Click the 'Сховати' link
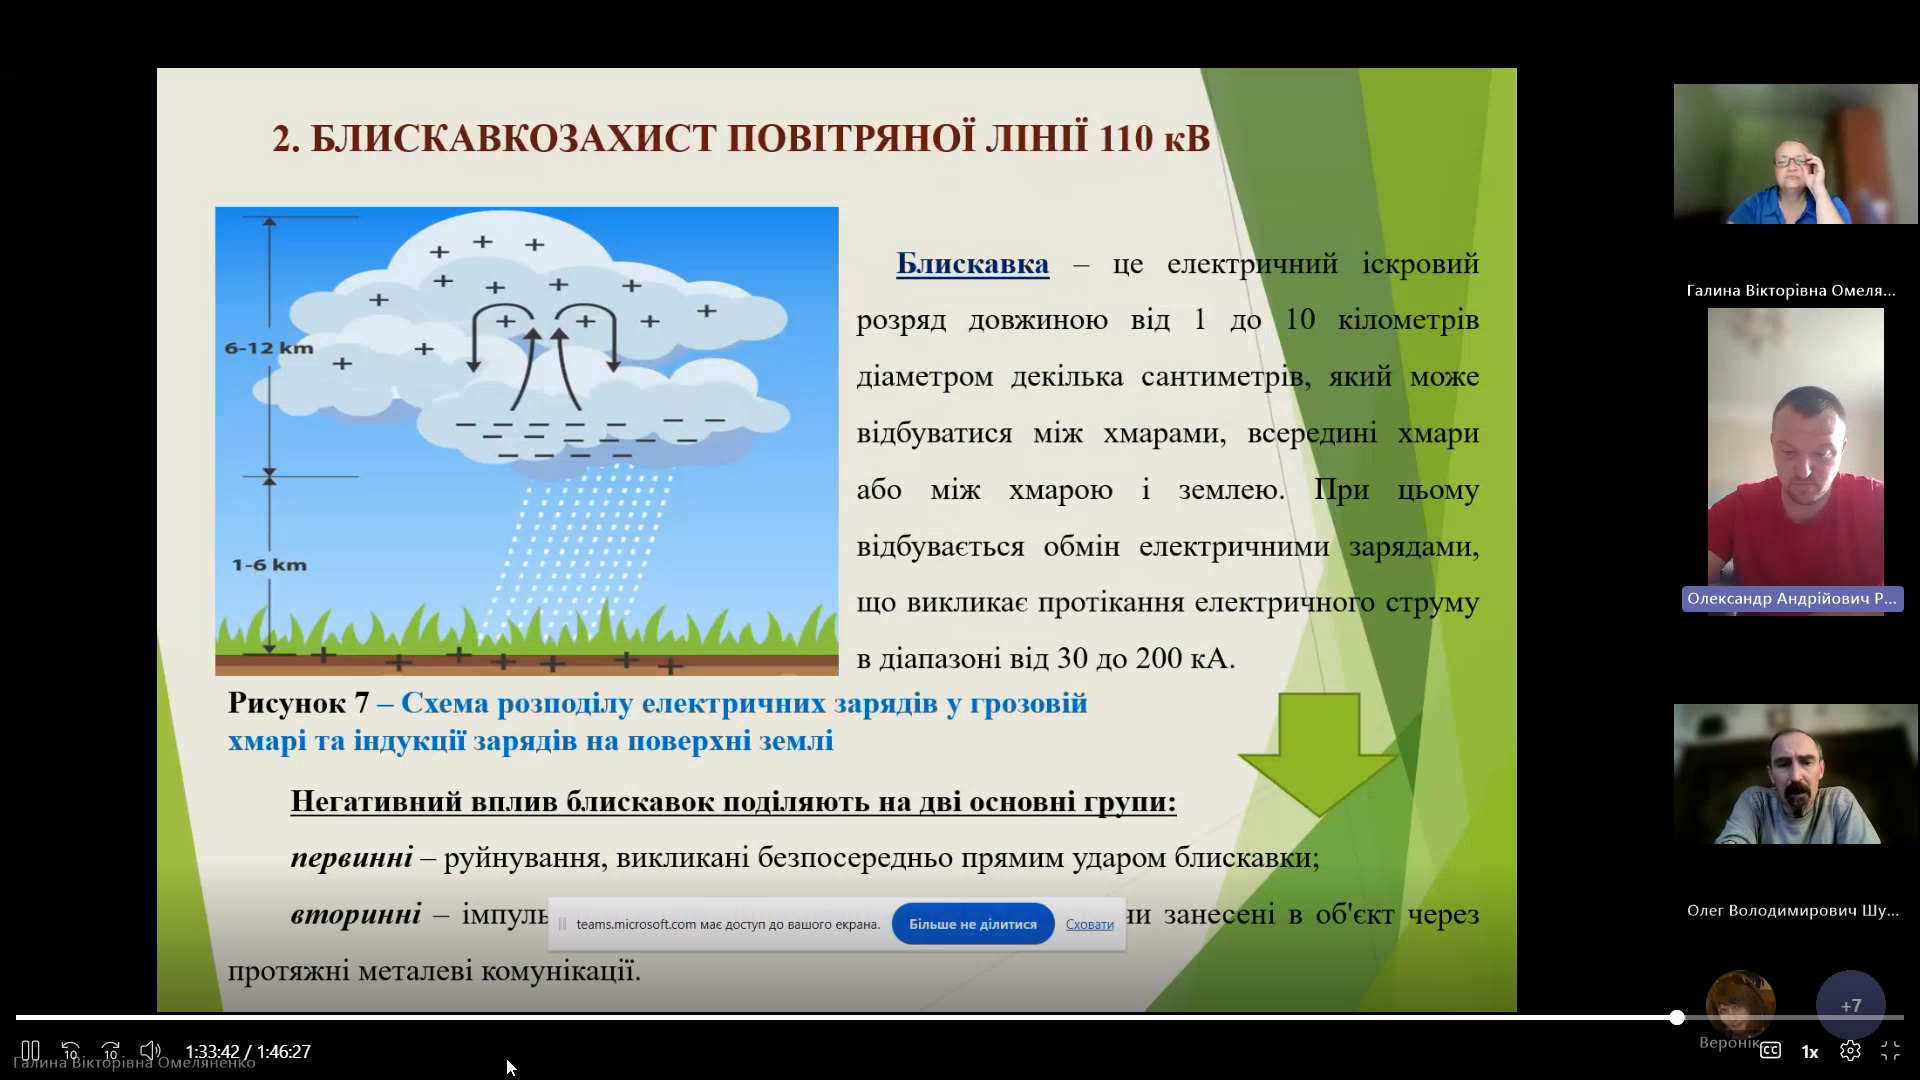Image resolution: width=1920 pixels, height=1080 pixels. (x=1089, y=924)
